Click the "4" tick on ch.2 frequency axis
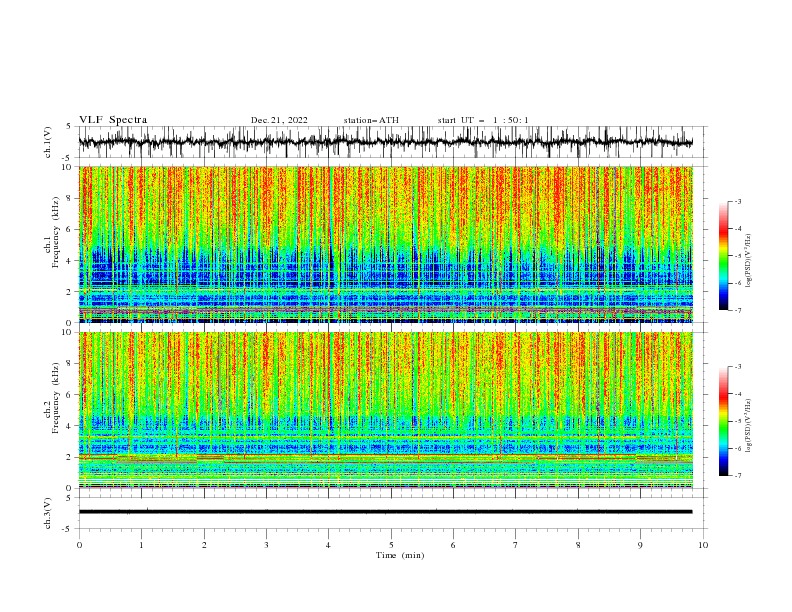Viewport: 792px width, 612px height. pyautogui.click(x=70, y=426)
